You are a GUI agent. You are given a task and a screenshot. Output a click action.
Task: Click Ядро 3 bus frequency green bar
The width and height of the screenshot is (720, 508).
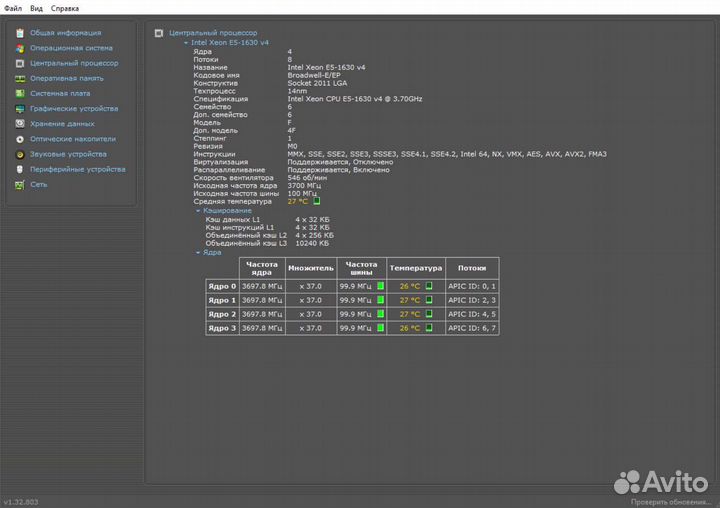[381, 328]
